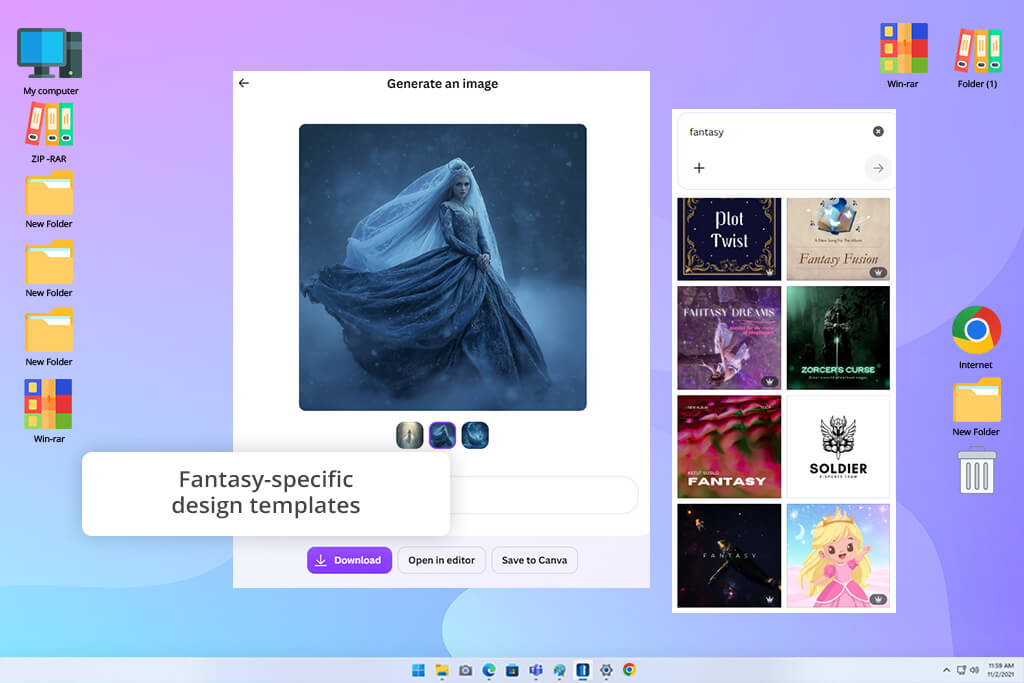Open the Recycle Bin on the desktop
The image size is (1024, 683).
[976, 470]
